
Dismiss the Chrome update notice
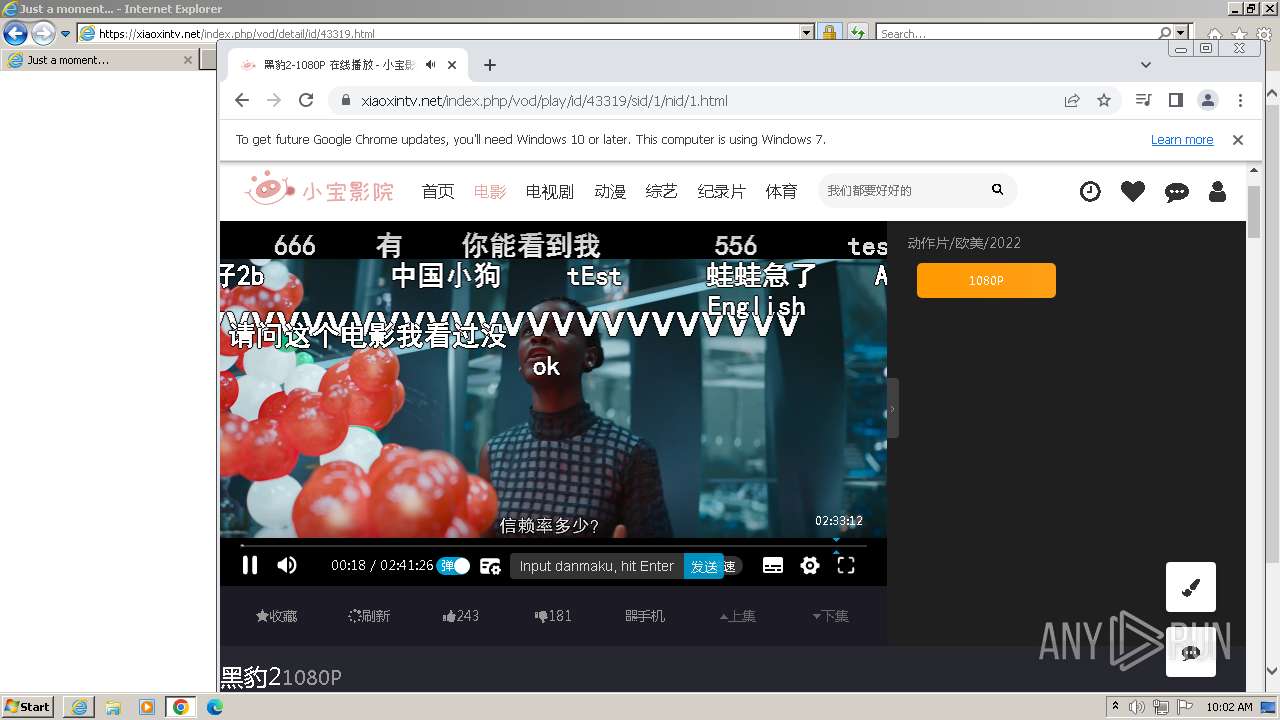(x=1238, y=140)
